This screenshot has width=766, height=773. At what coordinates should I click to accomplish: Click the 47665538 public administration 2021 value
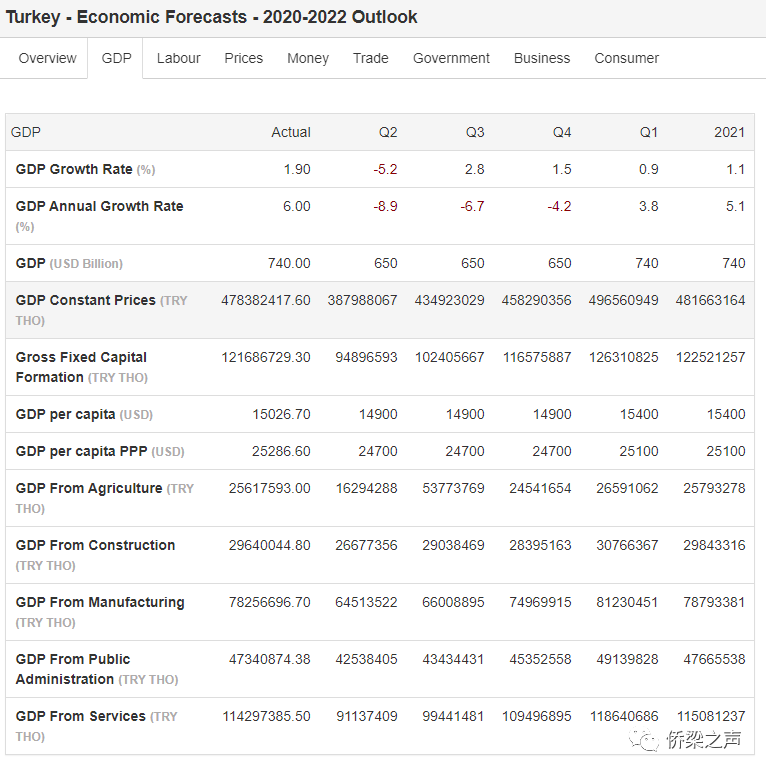tap(714, 659)
